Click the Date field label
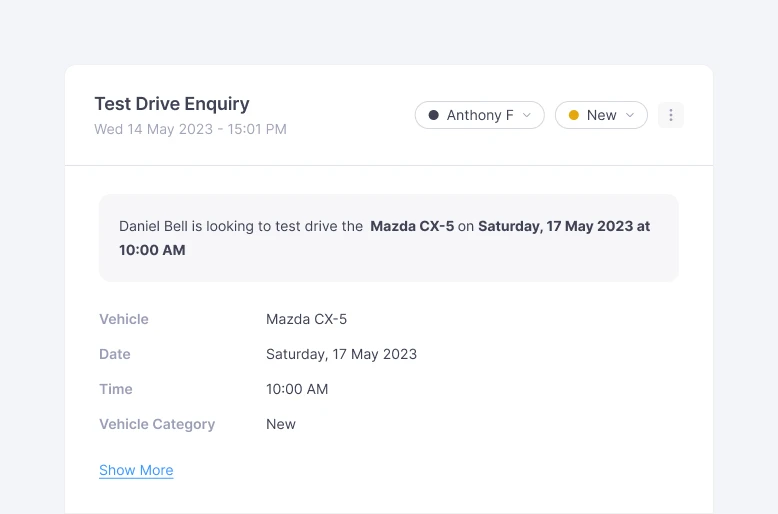The height and width of the screenshot is (514, 778). [x=115, y=354]
